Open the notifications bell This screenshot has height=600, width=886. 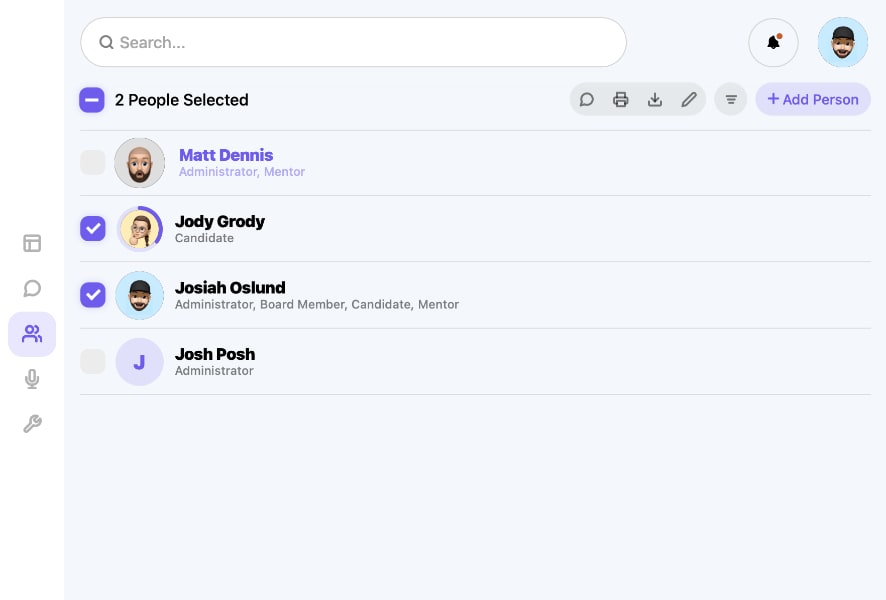click(773, 42)
